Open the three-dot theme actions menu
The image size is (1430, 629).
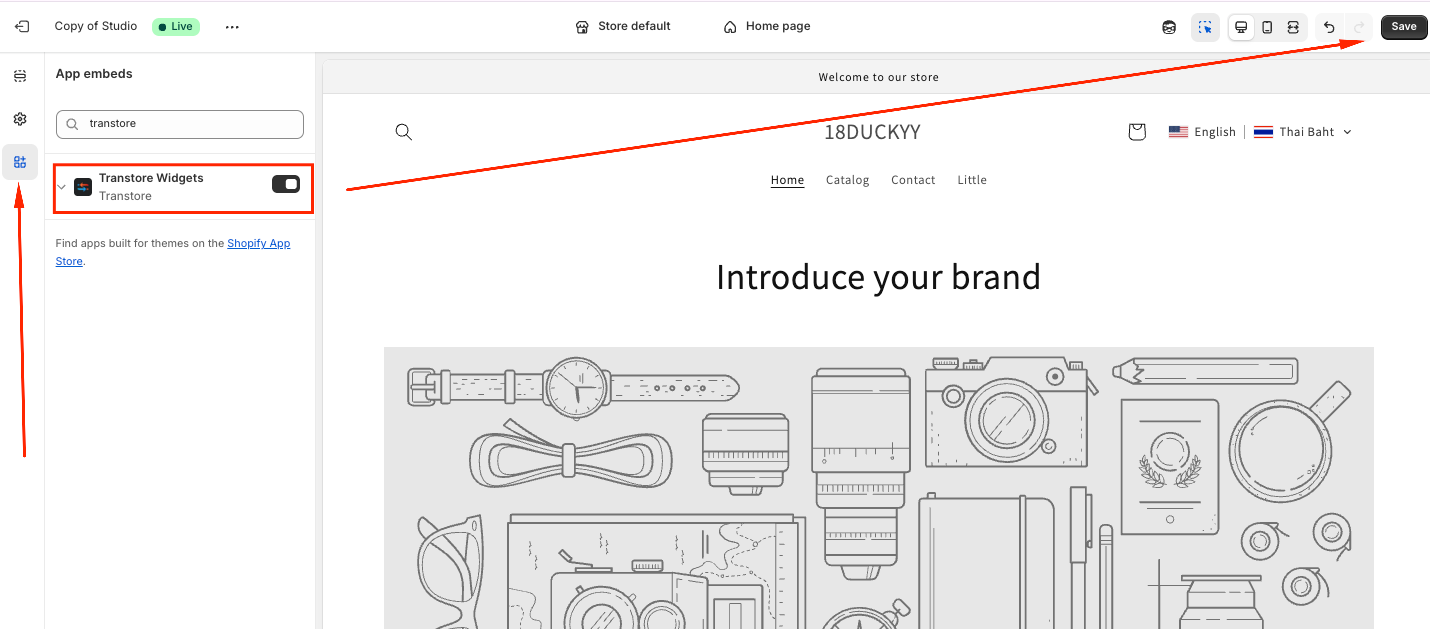232,27
